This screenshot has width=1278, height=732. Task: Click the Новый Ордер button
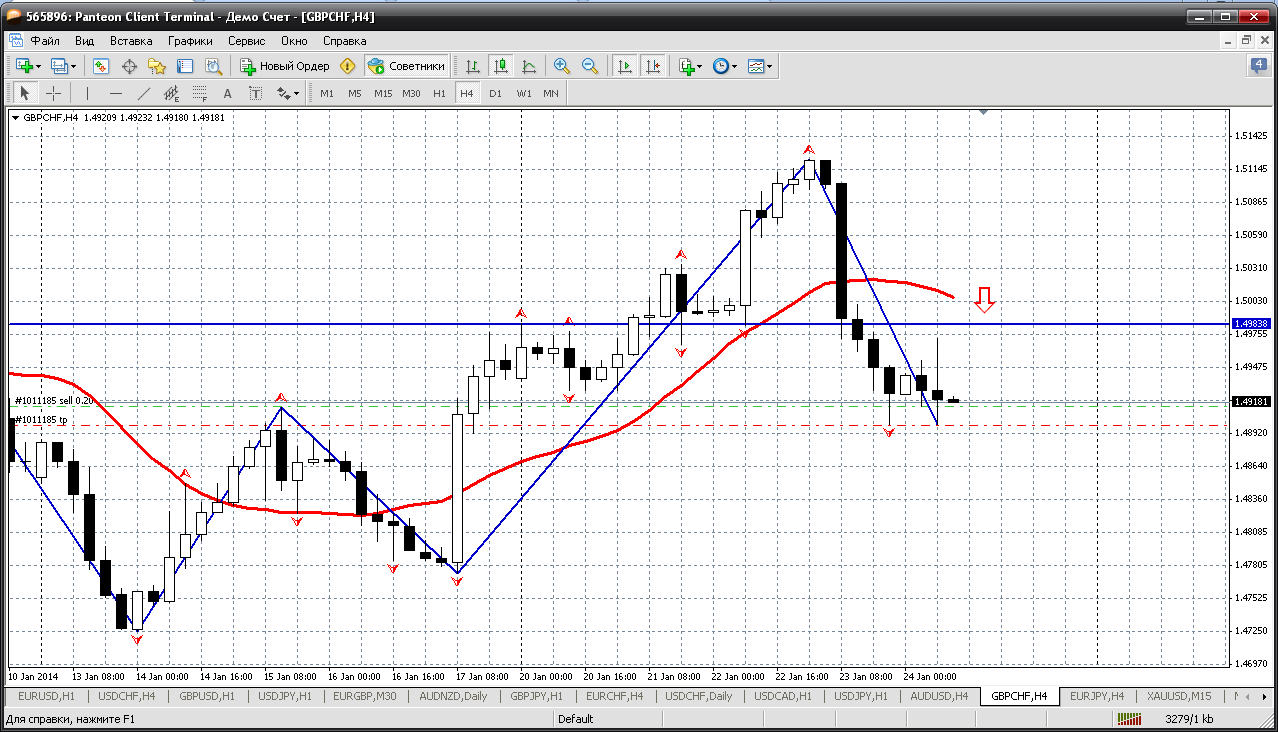pos(285,66)
